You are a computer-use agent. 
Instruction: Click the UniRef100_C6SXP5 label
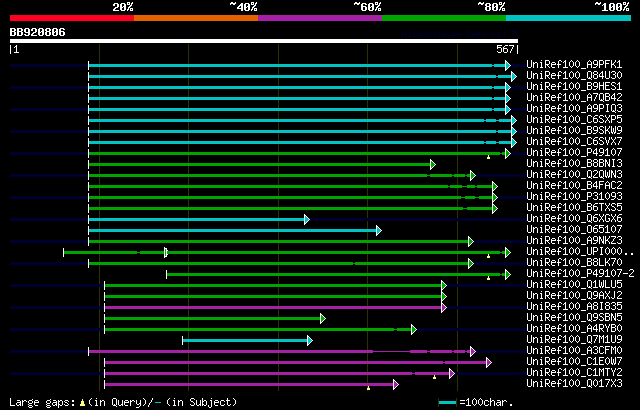(x=574, y=120)
